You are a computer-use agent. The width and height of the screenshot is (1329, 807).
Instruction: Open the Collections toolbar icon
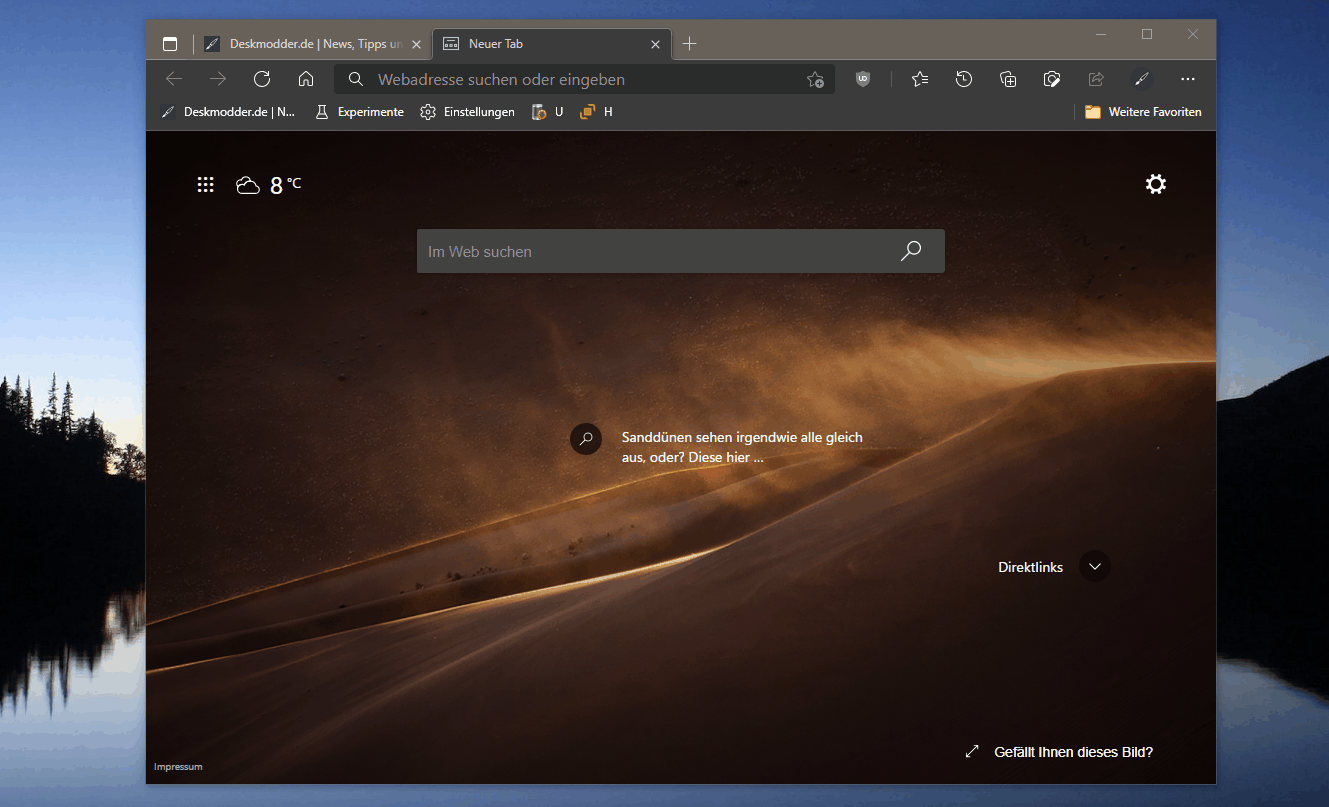click(1008, 79)
